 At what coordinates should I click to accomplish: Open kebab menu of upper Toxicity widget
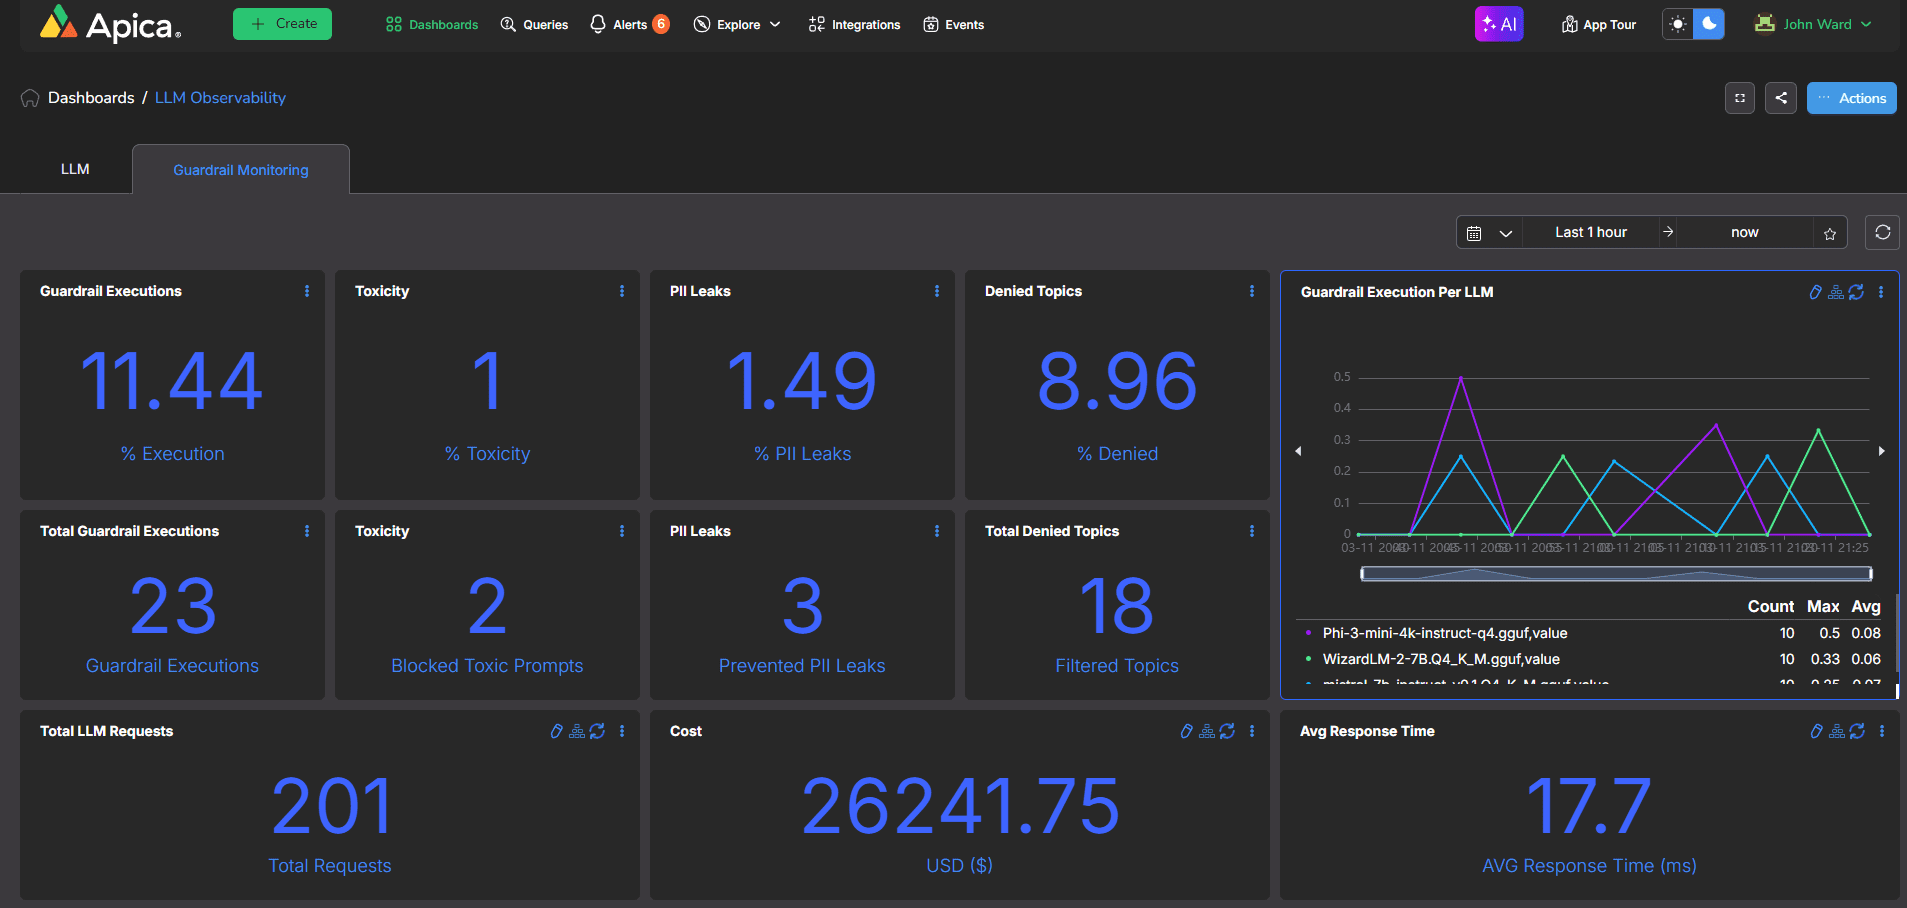(622, 291)
